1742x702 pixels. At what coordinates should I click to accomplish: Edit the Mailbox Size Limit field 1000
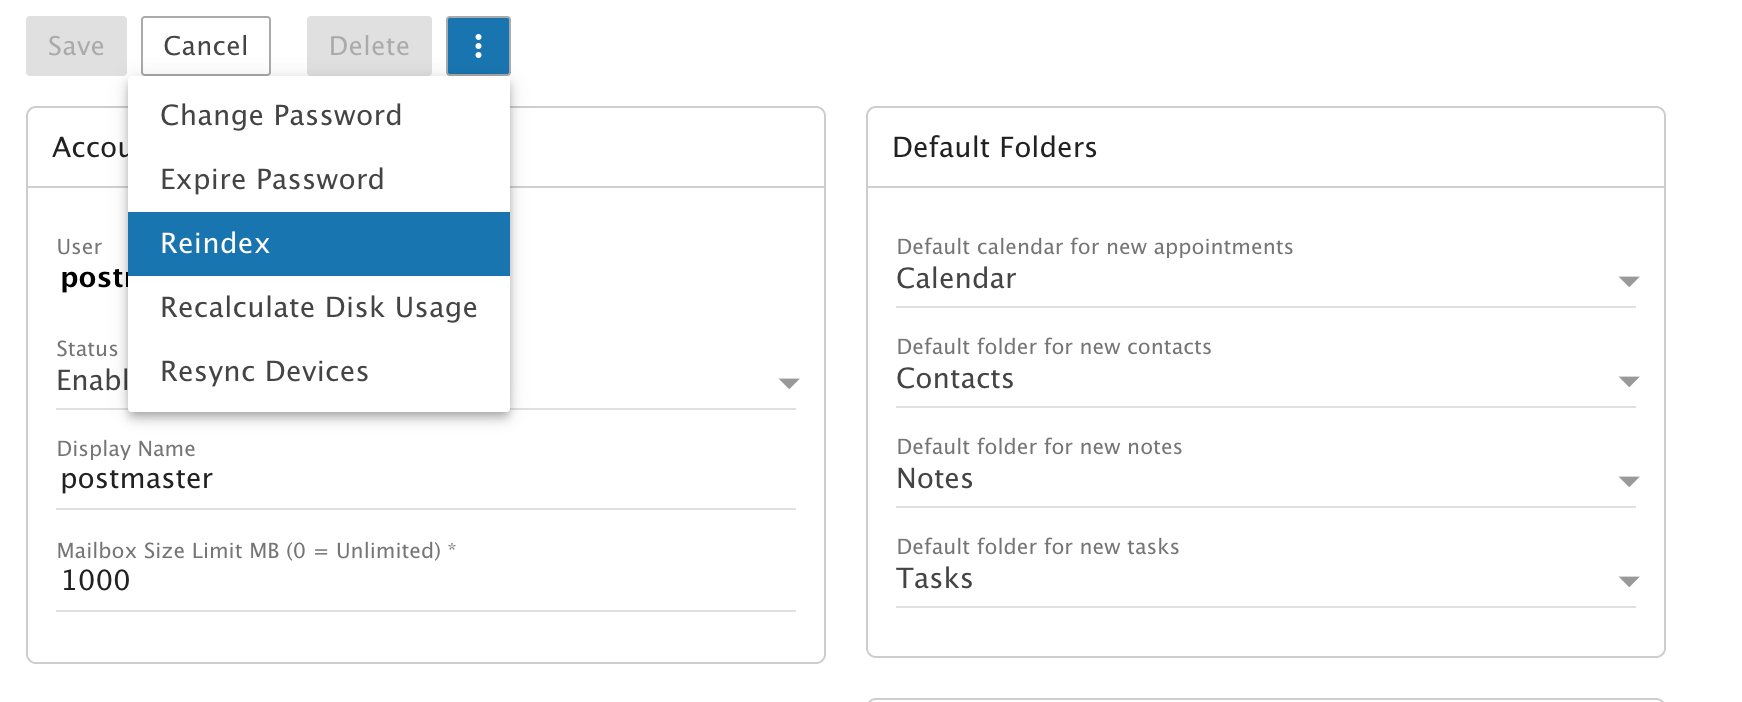tap(426, 581)
